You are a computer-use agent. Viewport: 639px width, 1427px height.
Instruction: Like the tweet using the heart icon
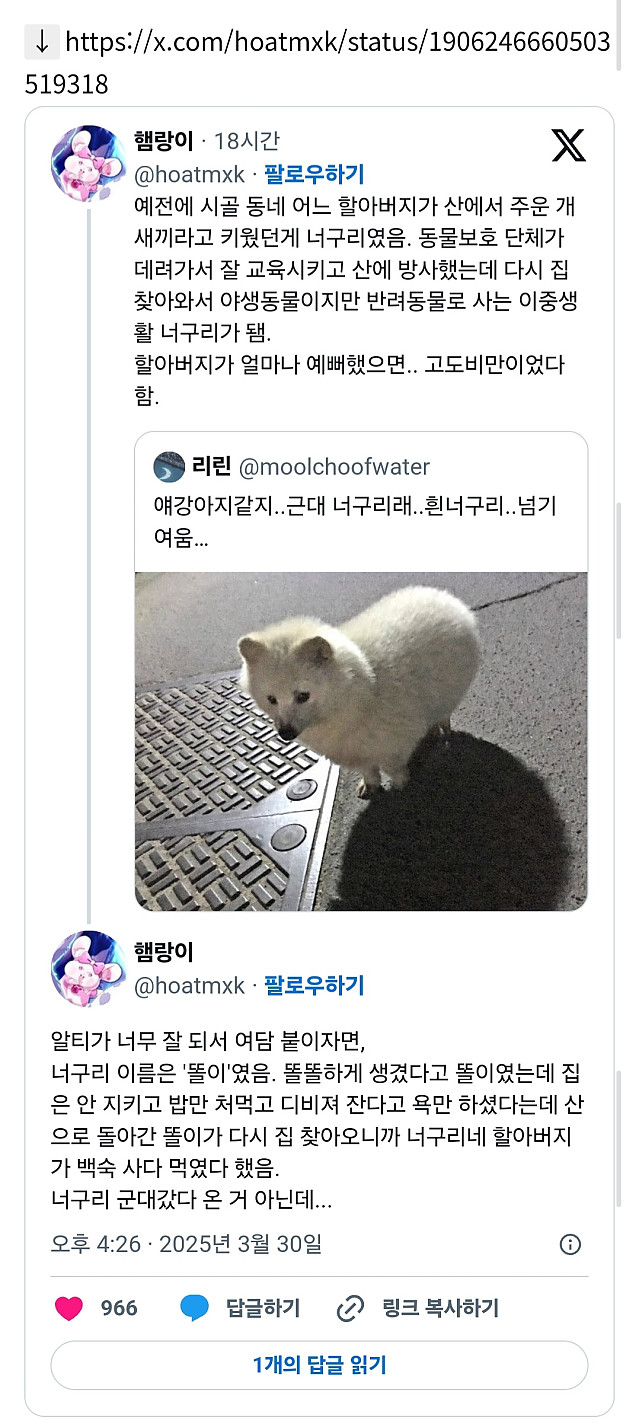pos(68,1306)
